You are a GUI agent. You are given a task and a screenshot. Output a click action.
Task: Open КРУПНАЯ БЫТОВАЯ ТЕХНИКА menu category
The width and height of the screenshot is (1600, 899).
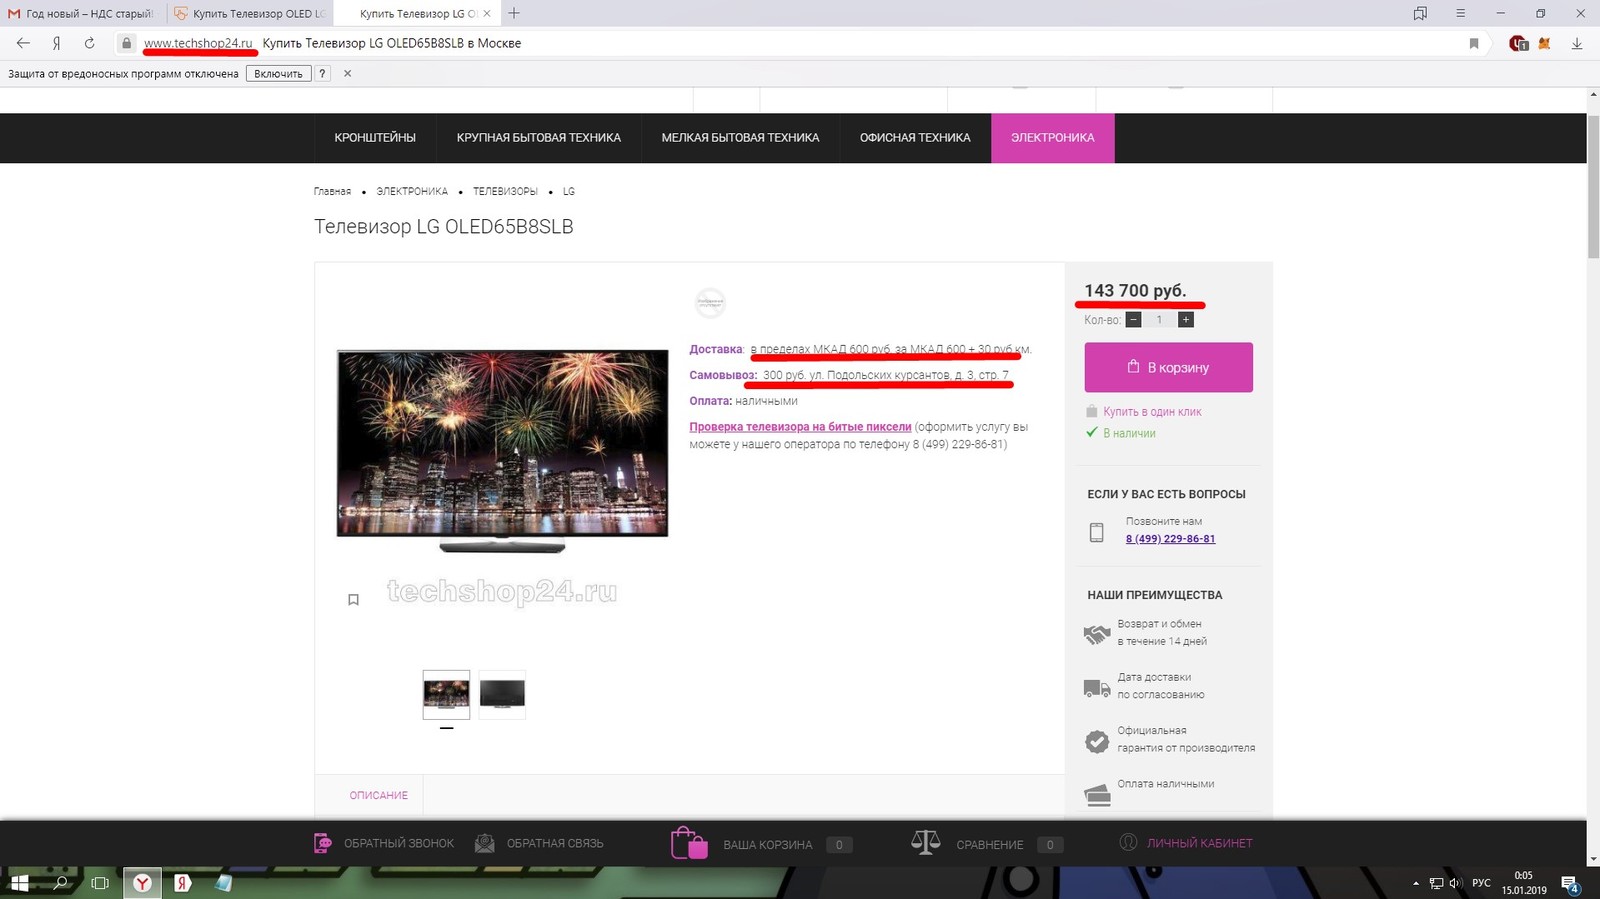pos(539,138)
